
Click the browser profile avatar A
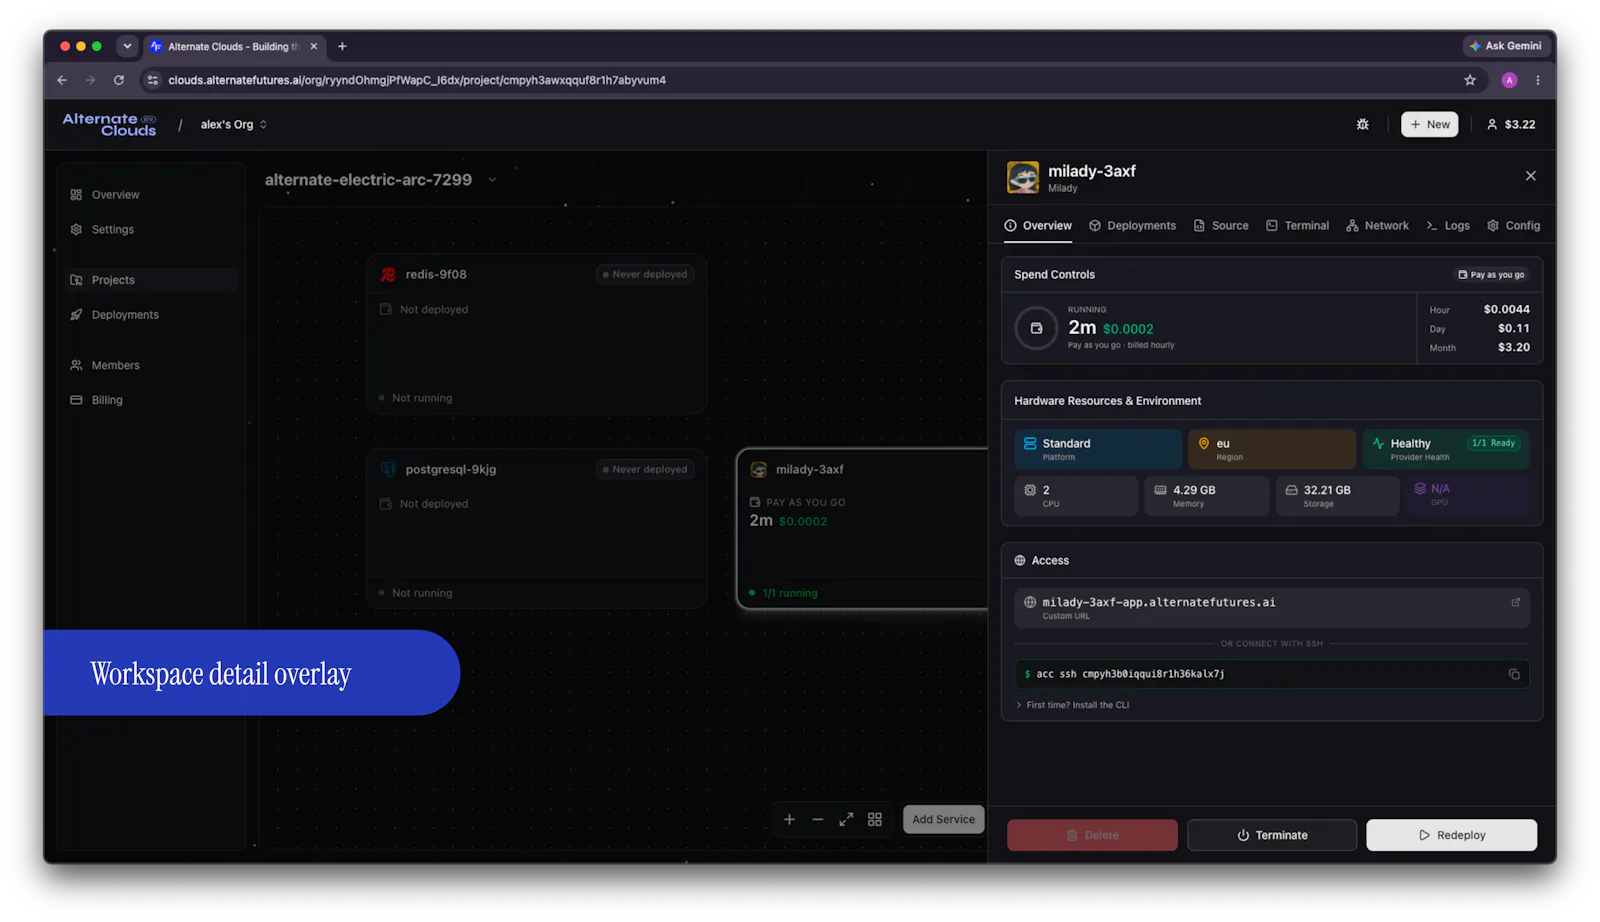click(x=1510, y=80)
